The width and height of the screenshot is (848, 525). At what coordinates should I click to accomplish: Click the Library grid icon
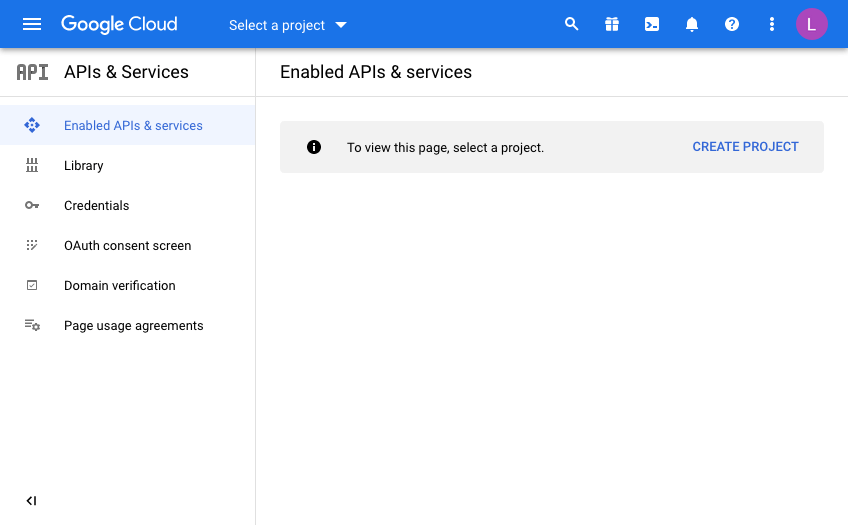point(32,165)
